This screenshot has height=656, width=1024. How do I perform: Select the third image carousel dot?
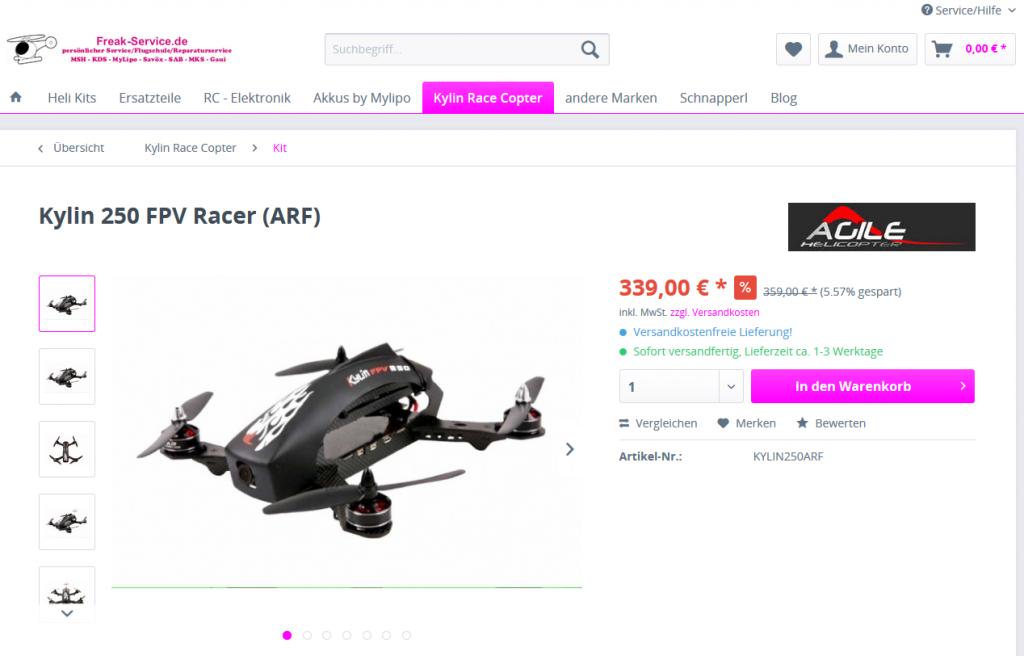(327, 635)
